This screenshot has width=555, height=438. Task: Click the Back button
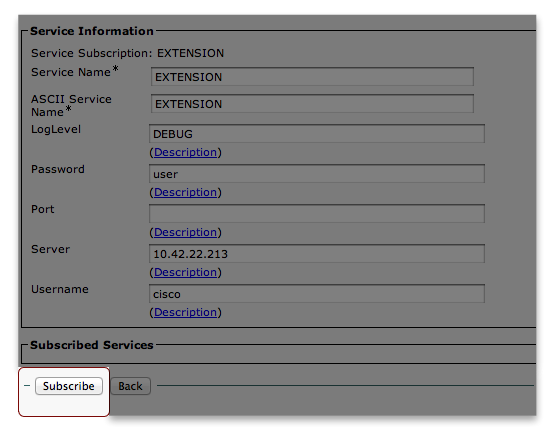pyautogui.click(x=130, y=386)
